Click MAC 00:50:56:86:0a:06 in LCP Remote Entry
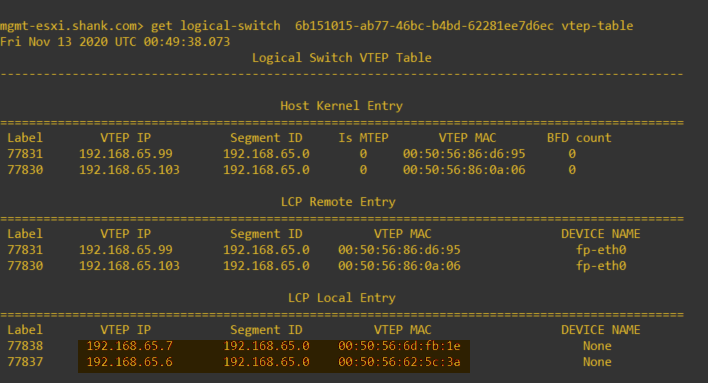Image resolution: width=708 pixels, height=383 pixels. pos(399,266)
